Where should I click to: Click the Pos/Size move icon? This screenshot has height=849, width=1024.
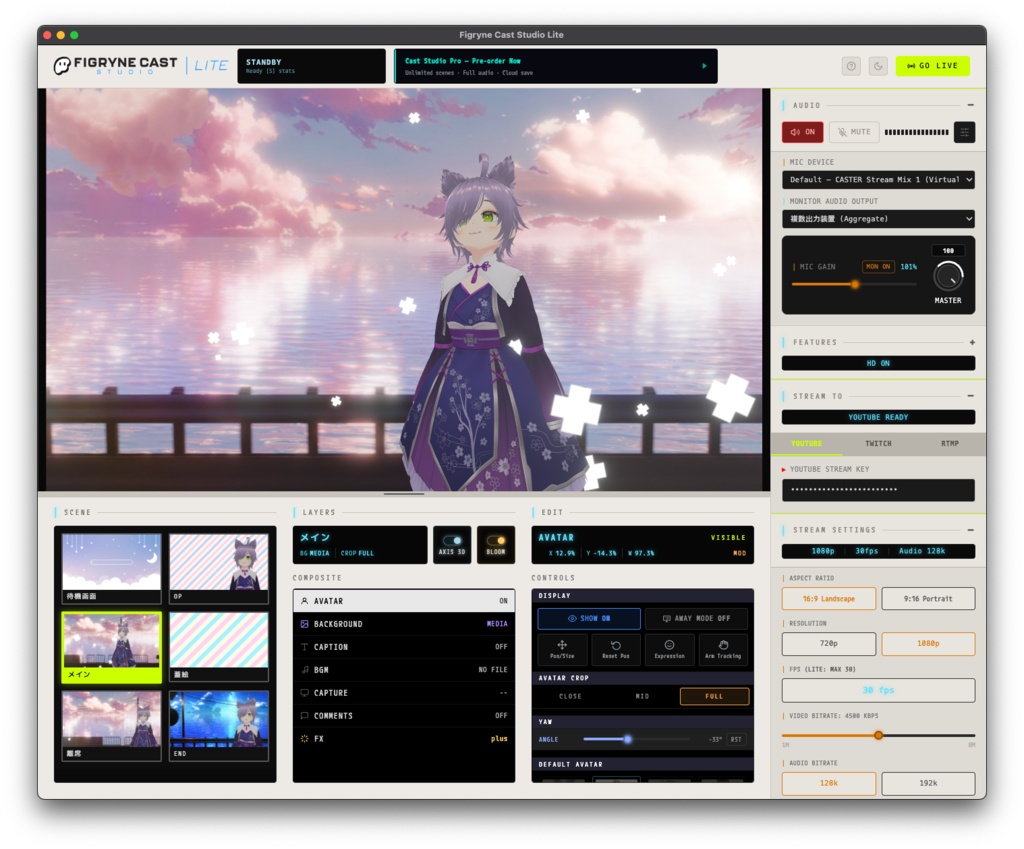click(562, 649)
